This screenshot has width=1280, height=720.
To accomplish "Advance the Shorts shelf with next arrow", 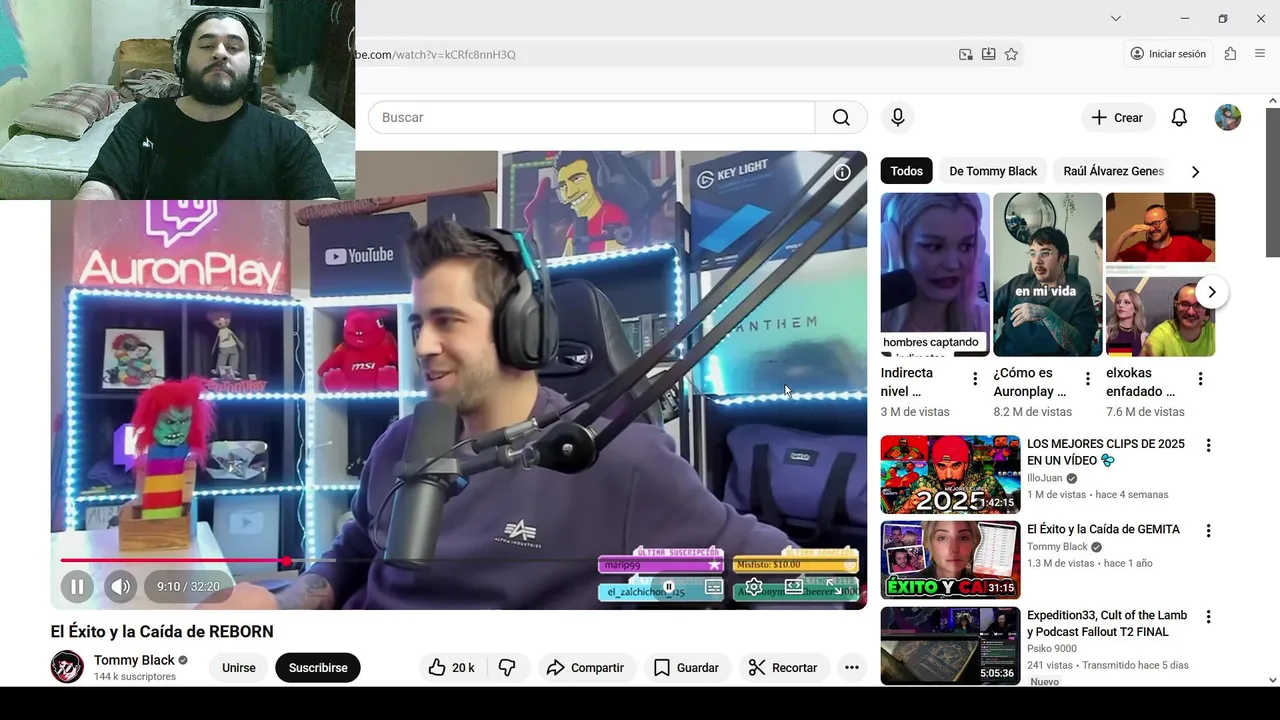I will pyautogui.click(x=1211, y=292).
